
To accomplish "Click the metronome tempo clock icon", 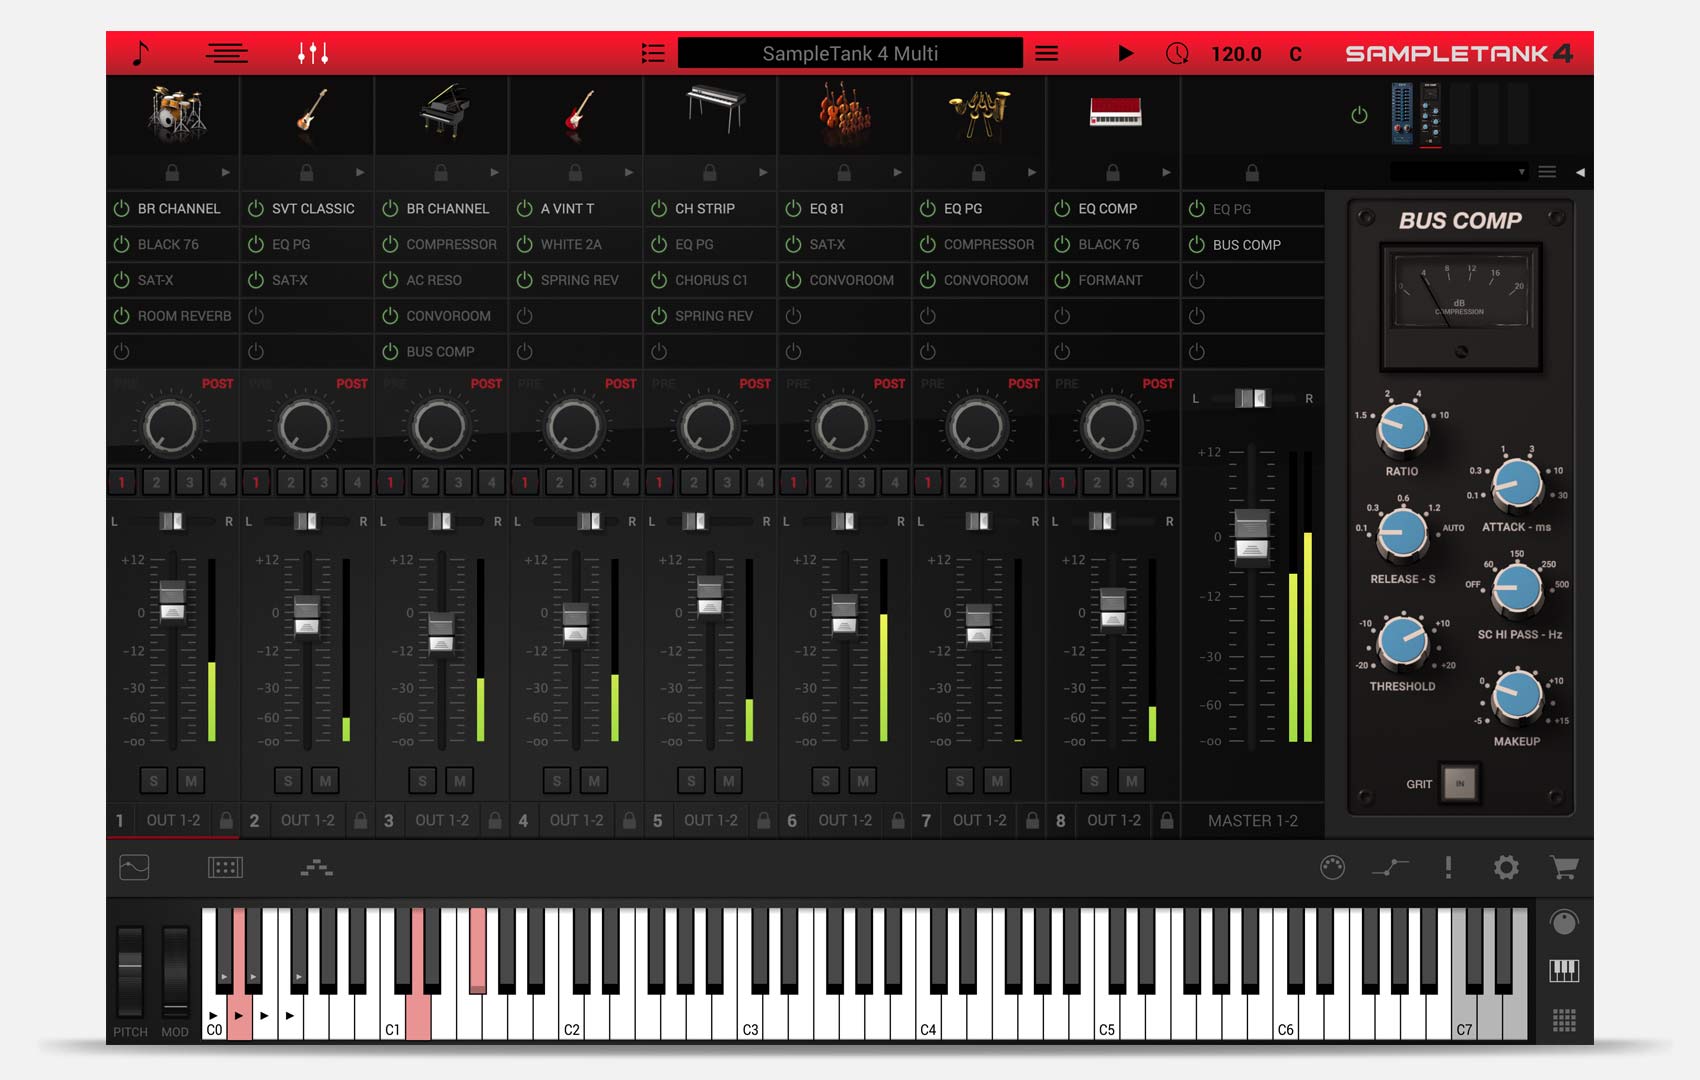I will (x=1177, y=53).
